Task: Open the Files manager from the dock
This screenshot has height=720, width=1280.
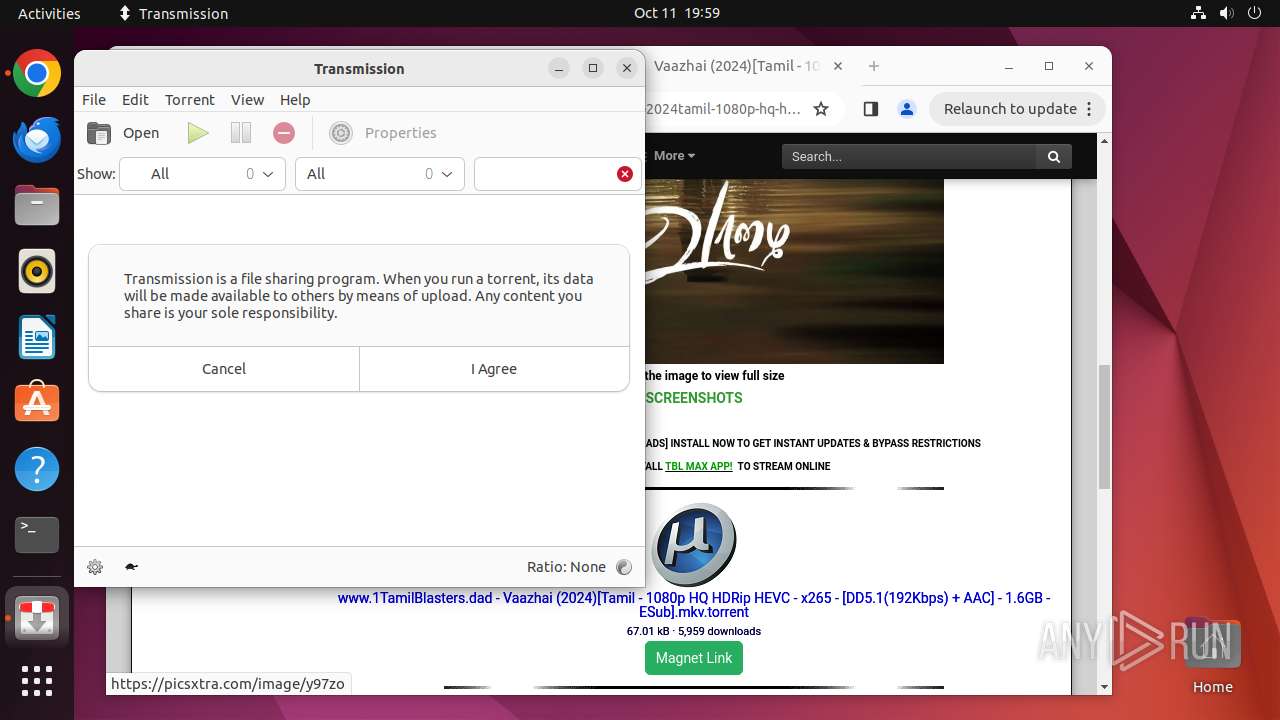Action: coord(37,205)
